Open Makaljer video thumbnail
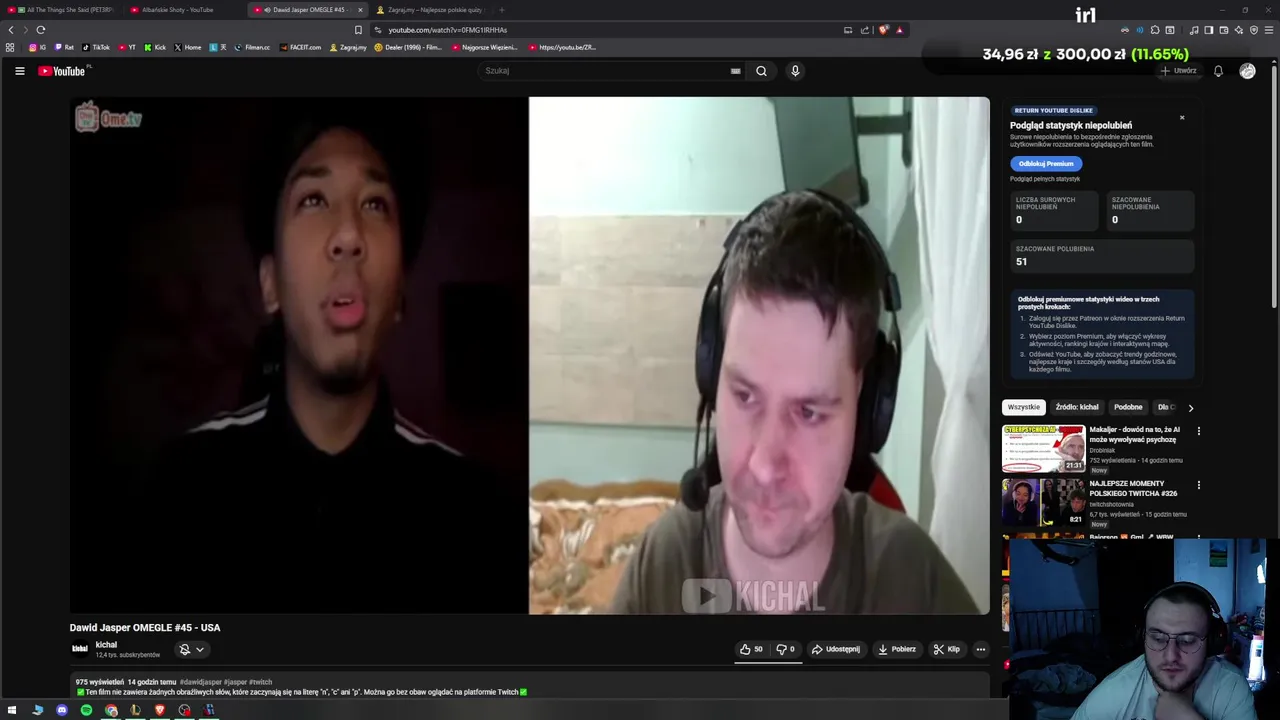 coord(1043,449)
